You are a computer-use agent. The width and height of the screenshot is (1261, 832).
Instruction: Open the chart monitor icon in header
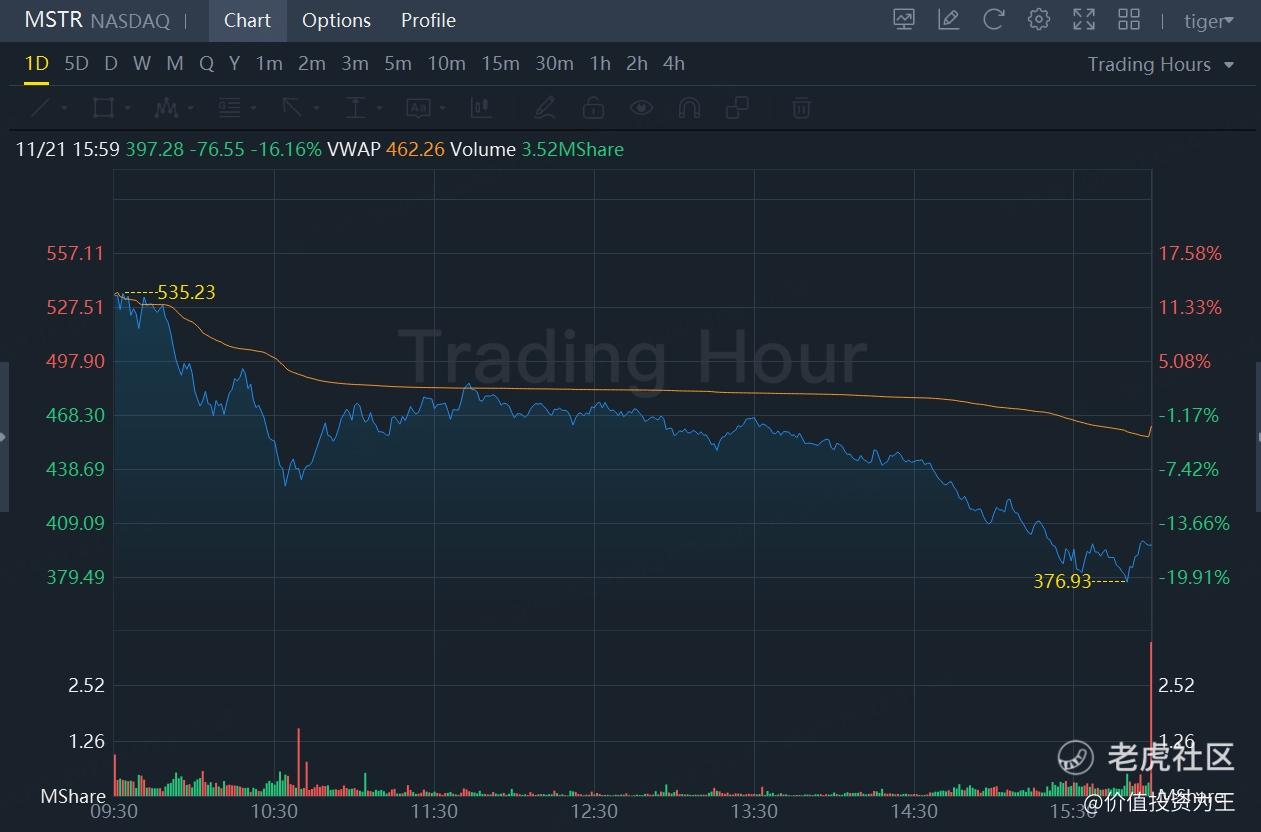point(904,19)
